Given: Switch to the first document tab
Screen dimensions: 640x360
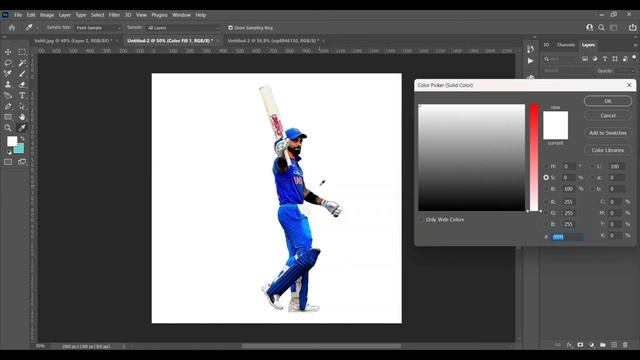Looking at the screenshot, I should coord(73,41).
